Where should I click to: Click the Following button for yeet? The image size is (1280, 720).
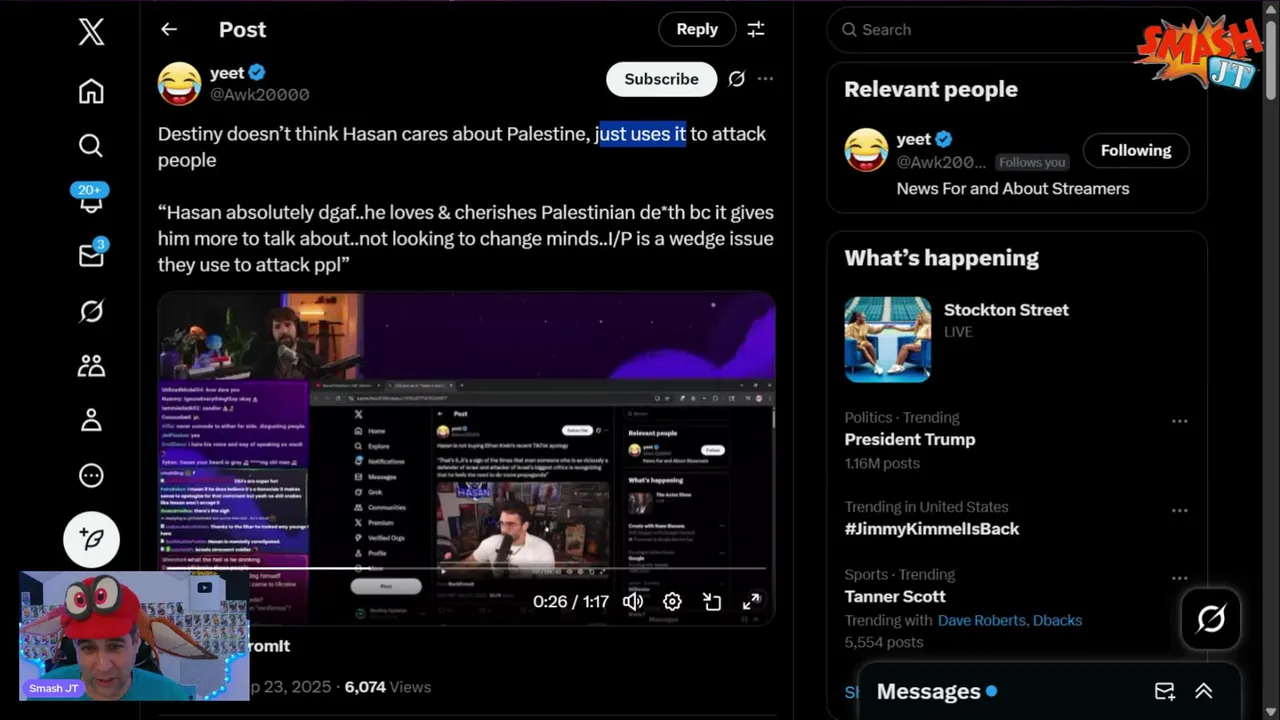1136,151
